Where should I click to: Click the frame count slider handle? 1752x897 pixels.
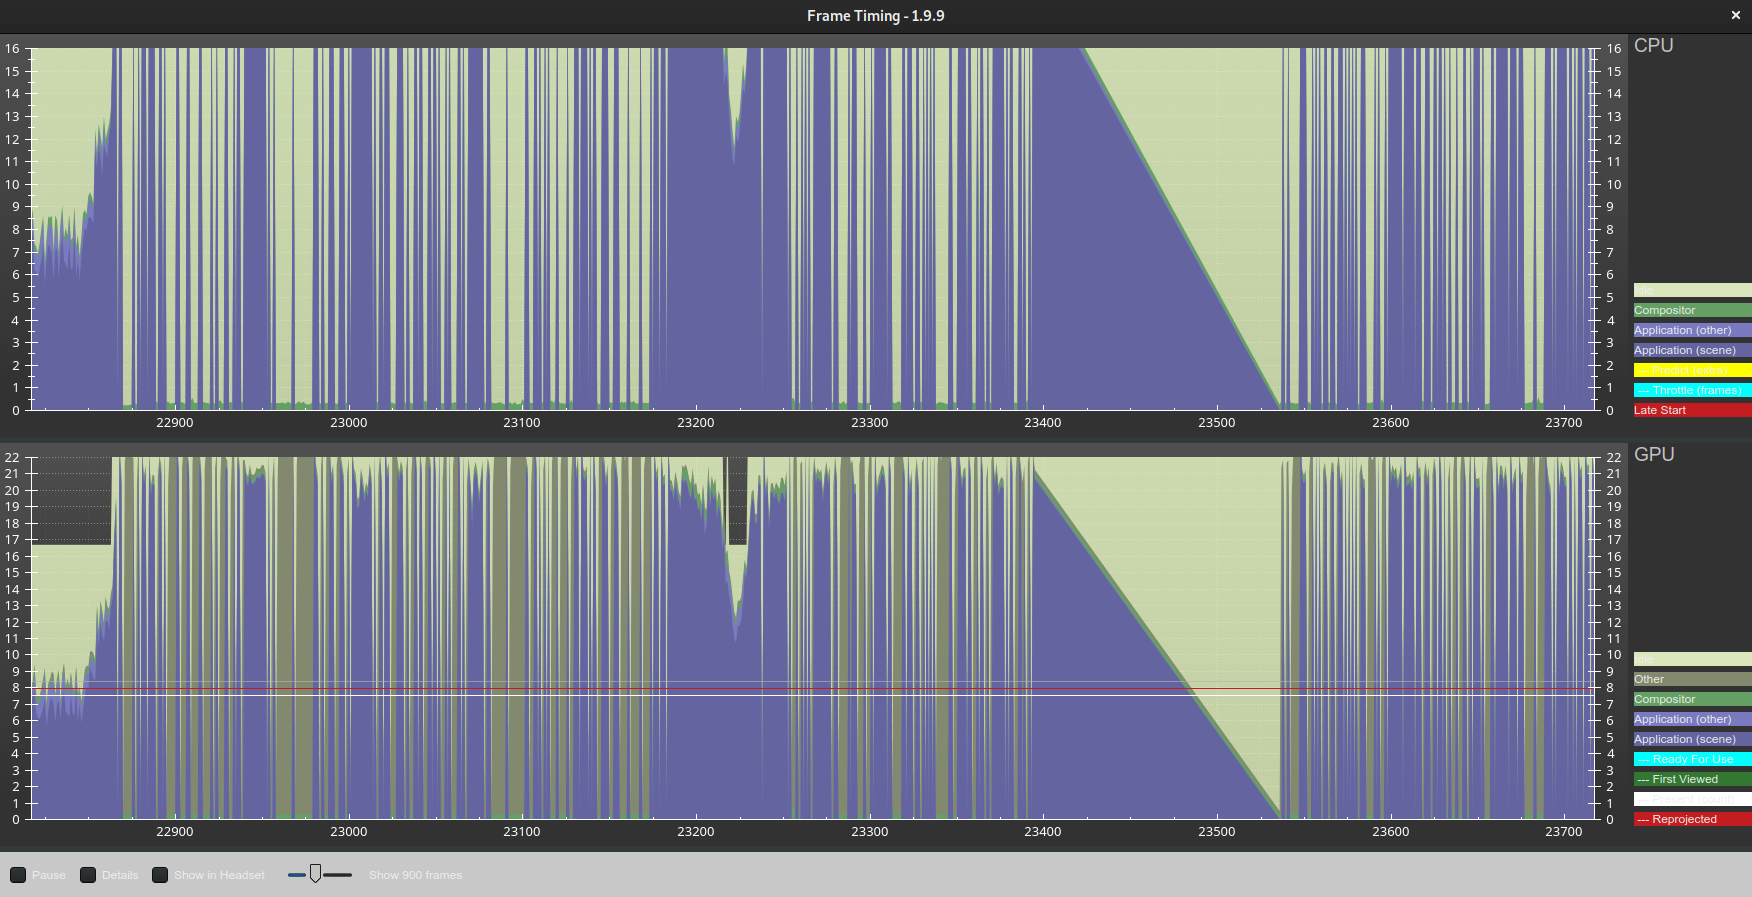[x=315, y=874]
